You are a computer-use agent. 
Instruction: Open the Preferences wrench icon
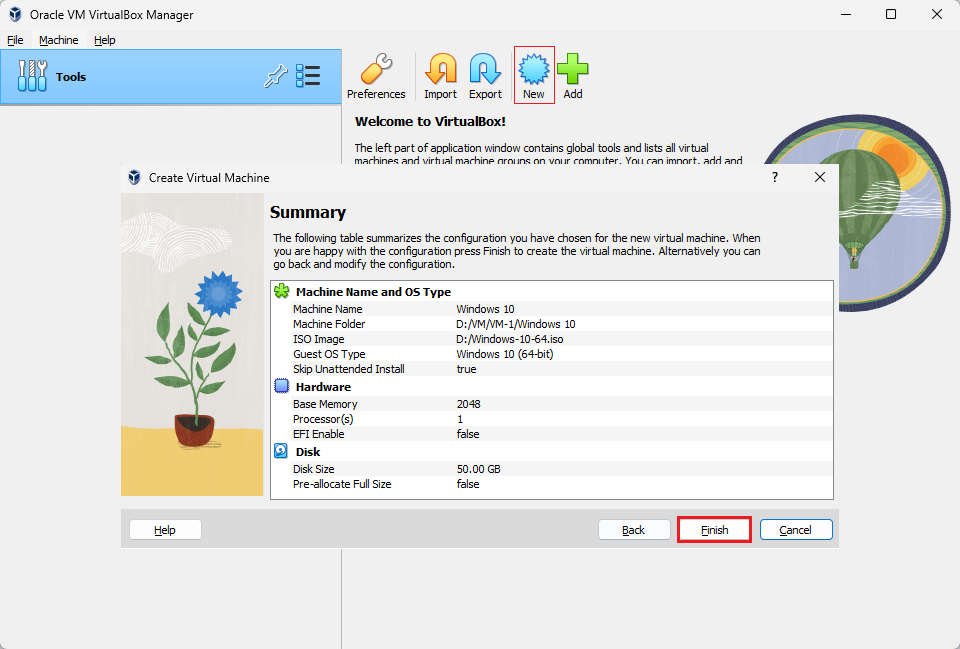(376, 69)
